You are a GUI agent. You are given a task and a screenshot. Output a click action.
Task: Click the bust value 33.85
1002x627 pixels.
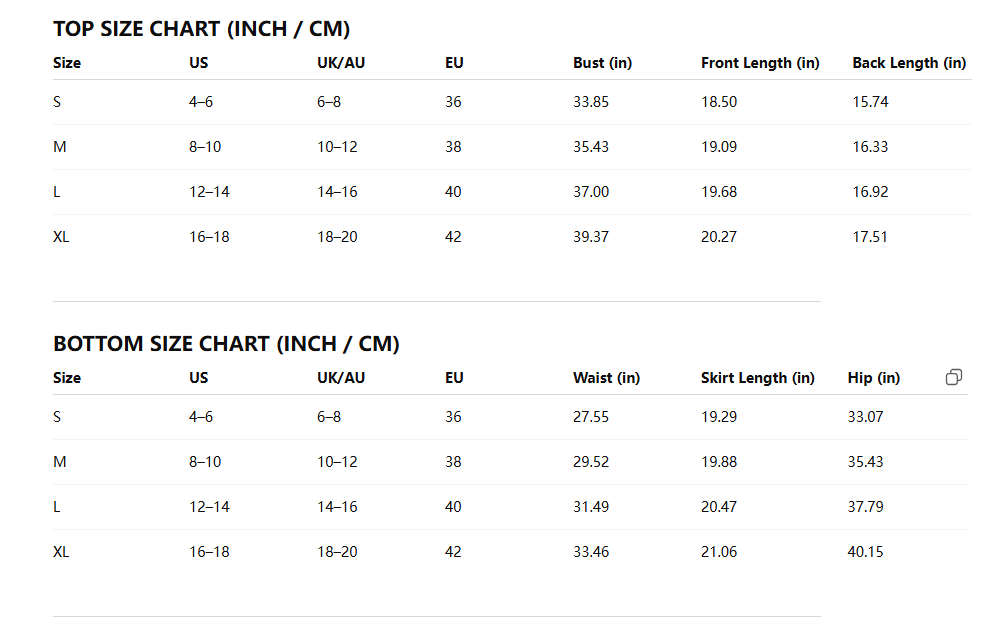(591, 102)
